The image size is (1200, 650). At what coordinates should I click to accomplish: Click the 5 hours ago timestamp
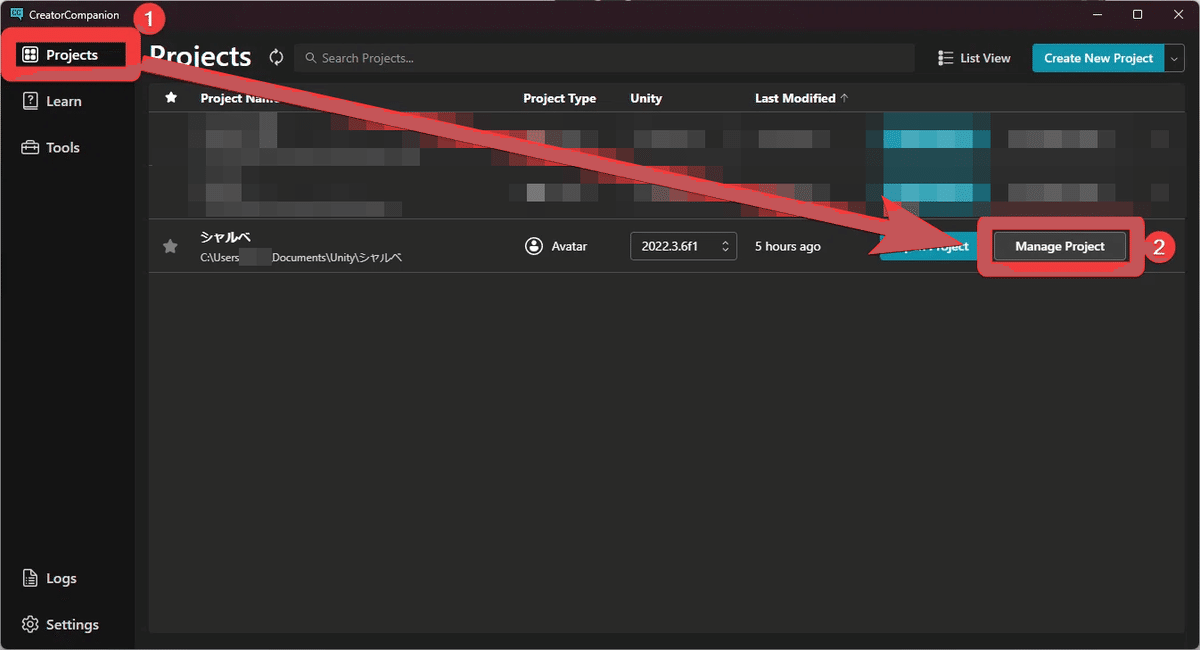tap(787, 246)
